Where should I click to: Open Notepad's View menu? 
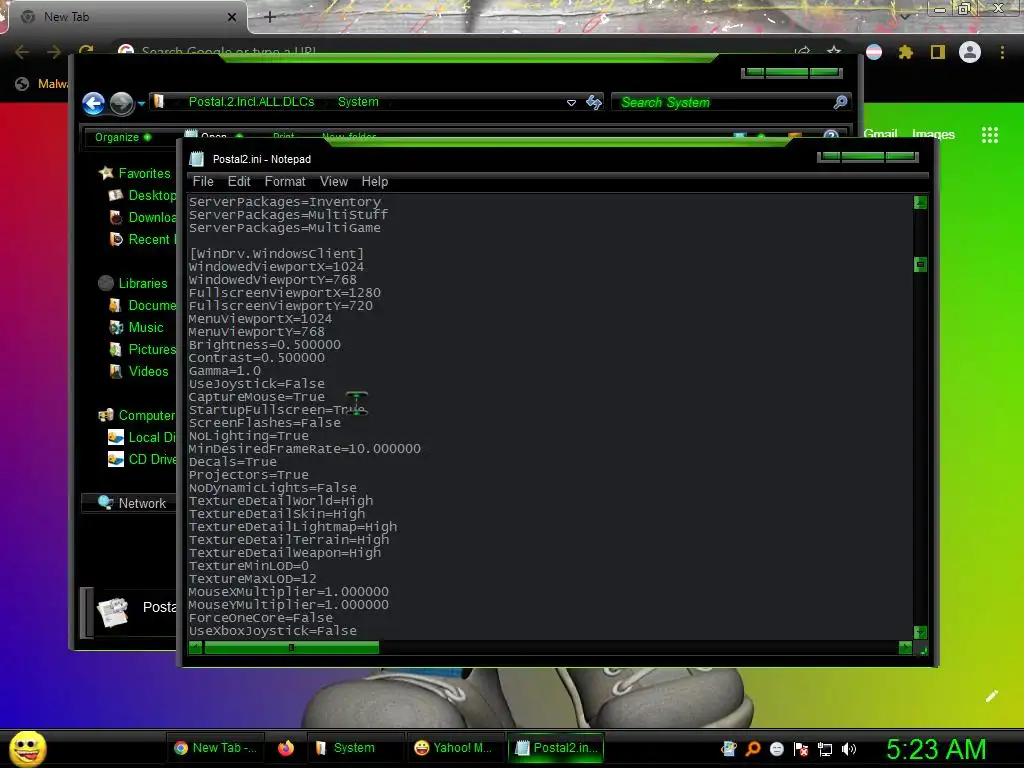(334, 182)
